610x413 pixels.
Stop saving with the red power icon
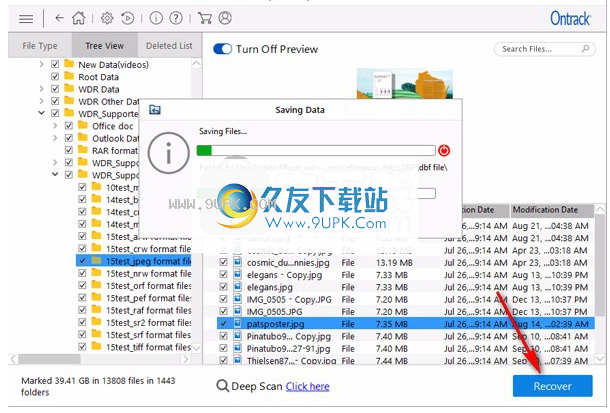click(444, 150)
